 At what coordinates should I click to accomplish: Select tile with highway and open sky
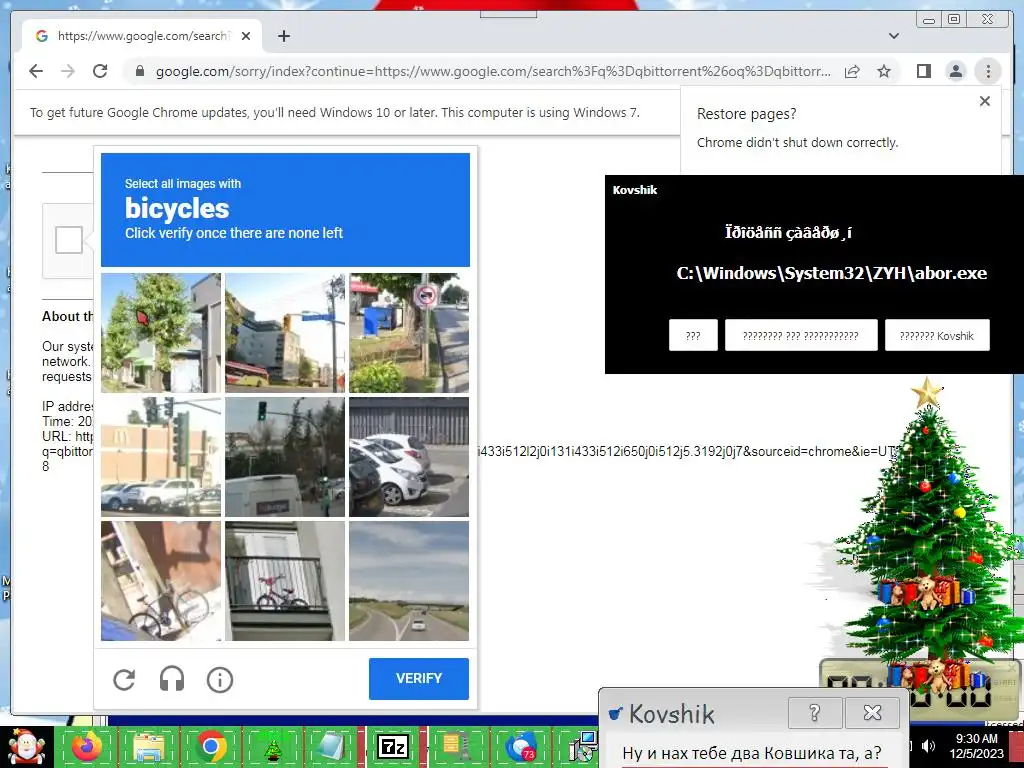(409, 581)
